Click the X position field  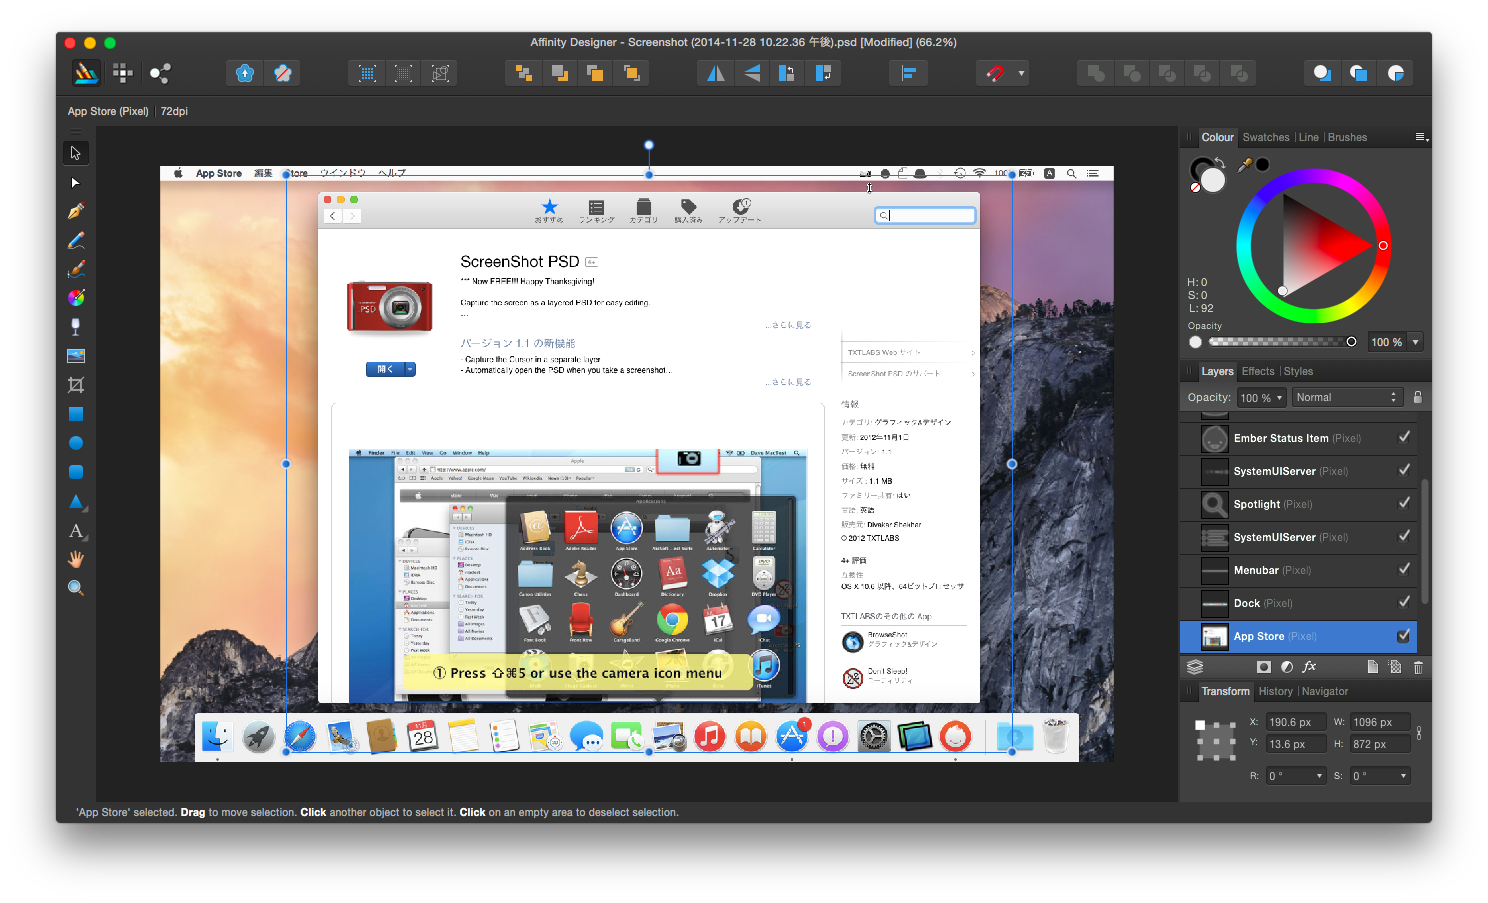[1295, 722]
